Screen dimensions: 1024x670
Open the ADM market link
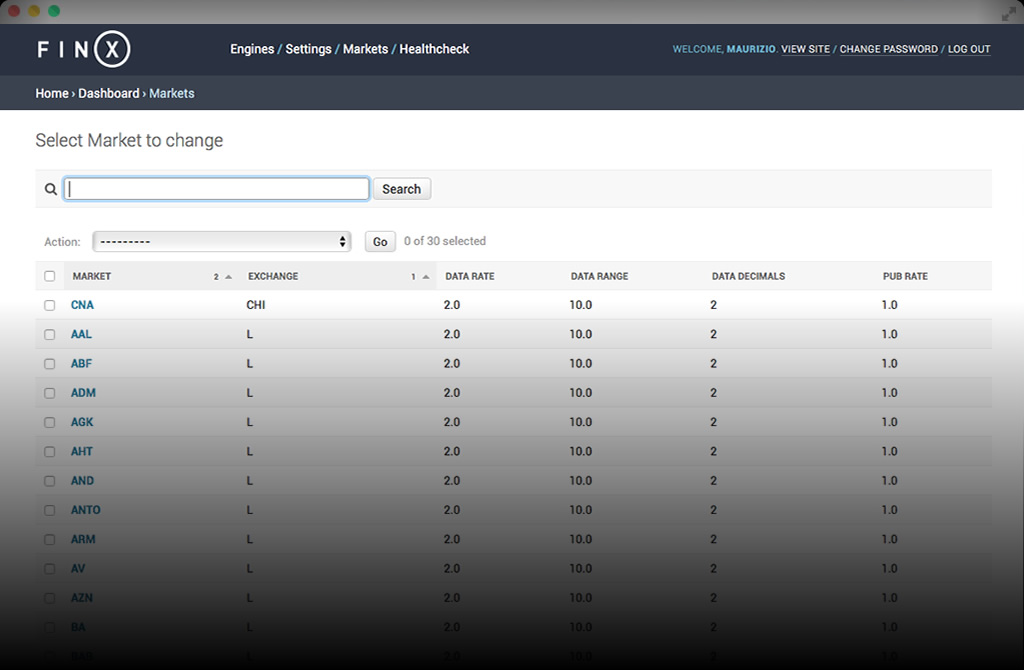83,393
